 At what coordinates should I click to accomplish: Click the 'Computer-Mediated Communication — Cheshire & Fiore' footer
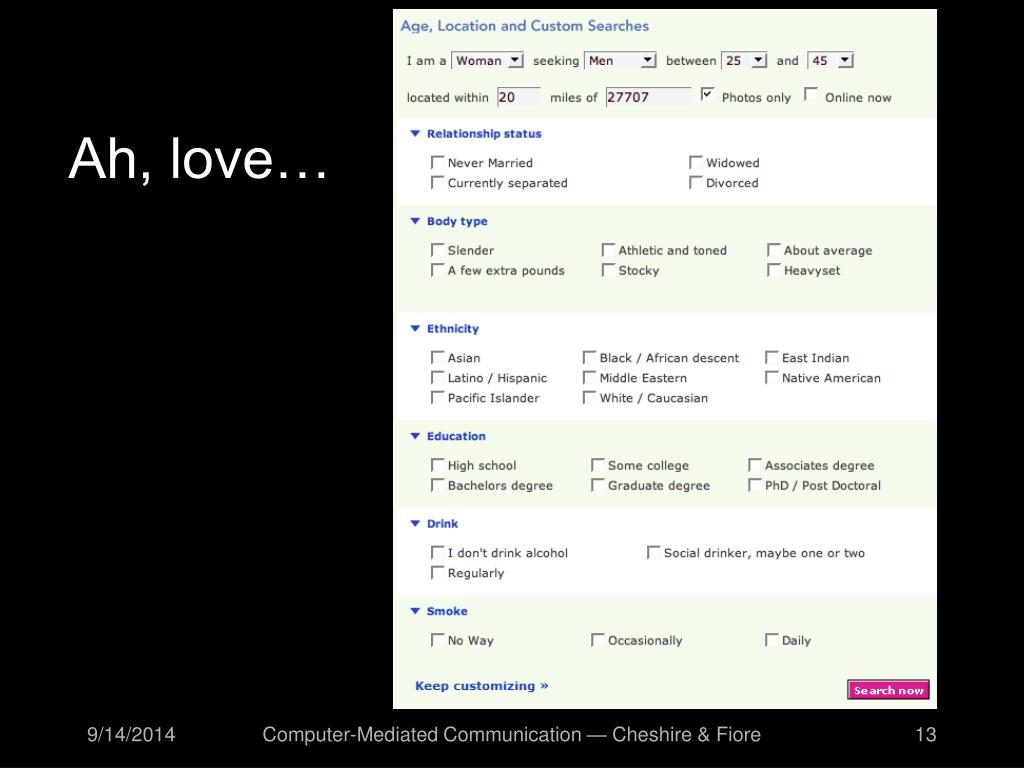[x=511, y=735]
